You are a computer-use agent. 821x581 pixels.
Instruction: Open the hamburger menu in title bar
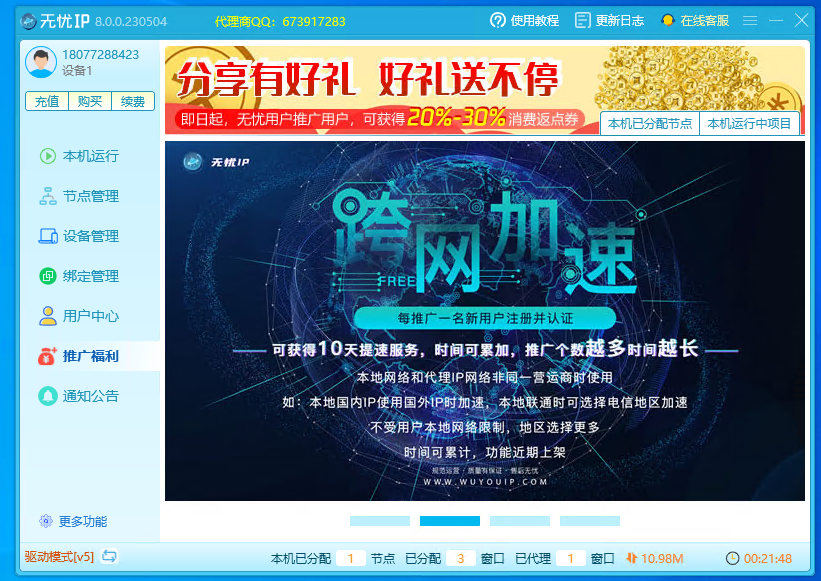pos(750,20)
